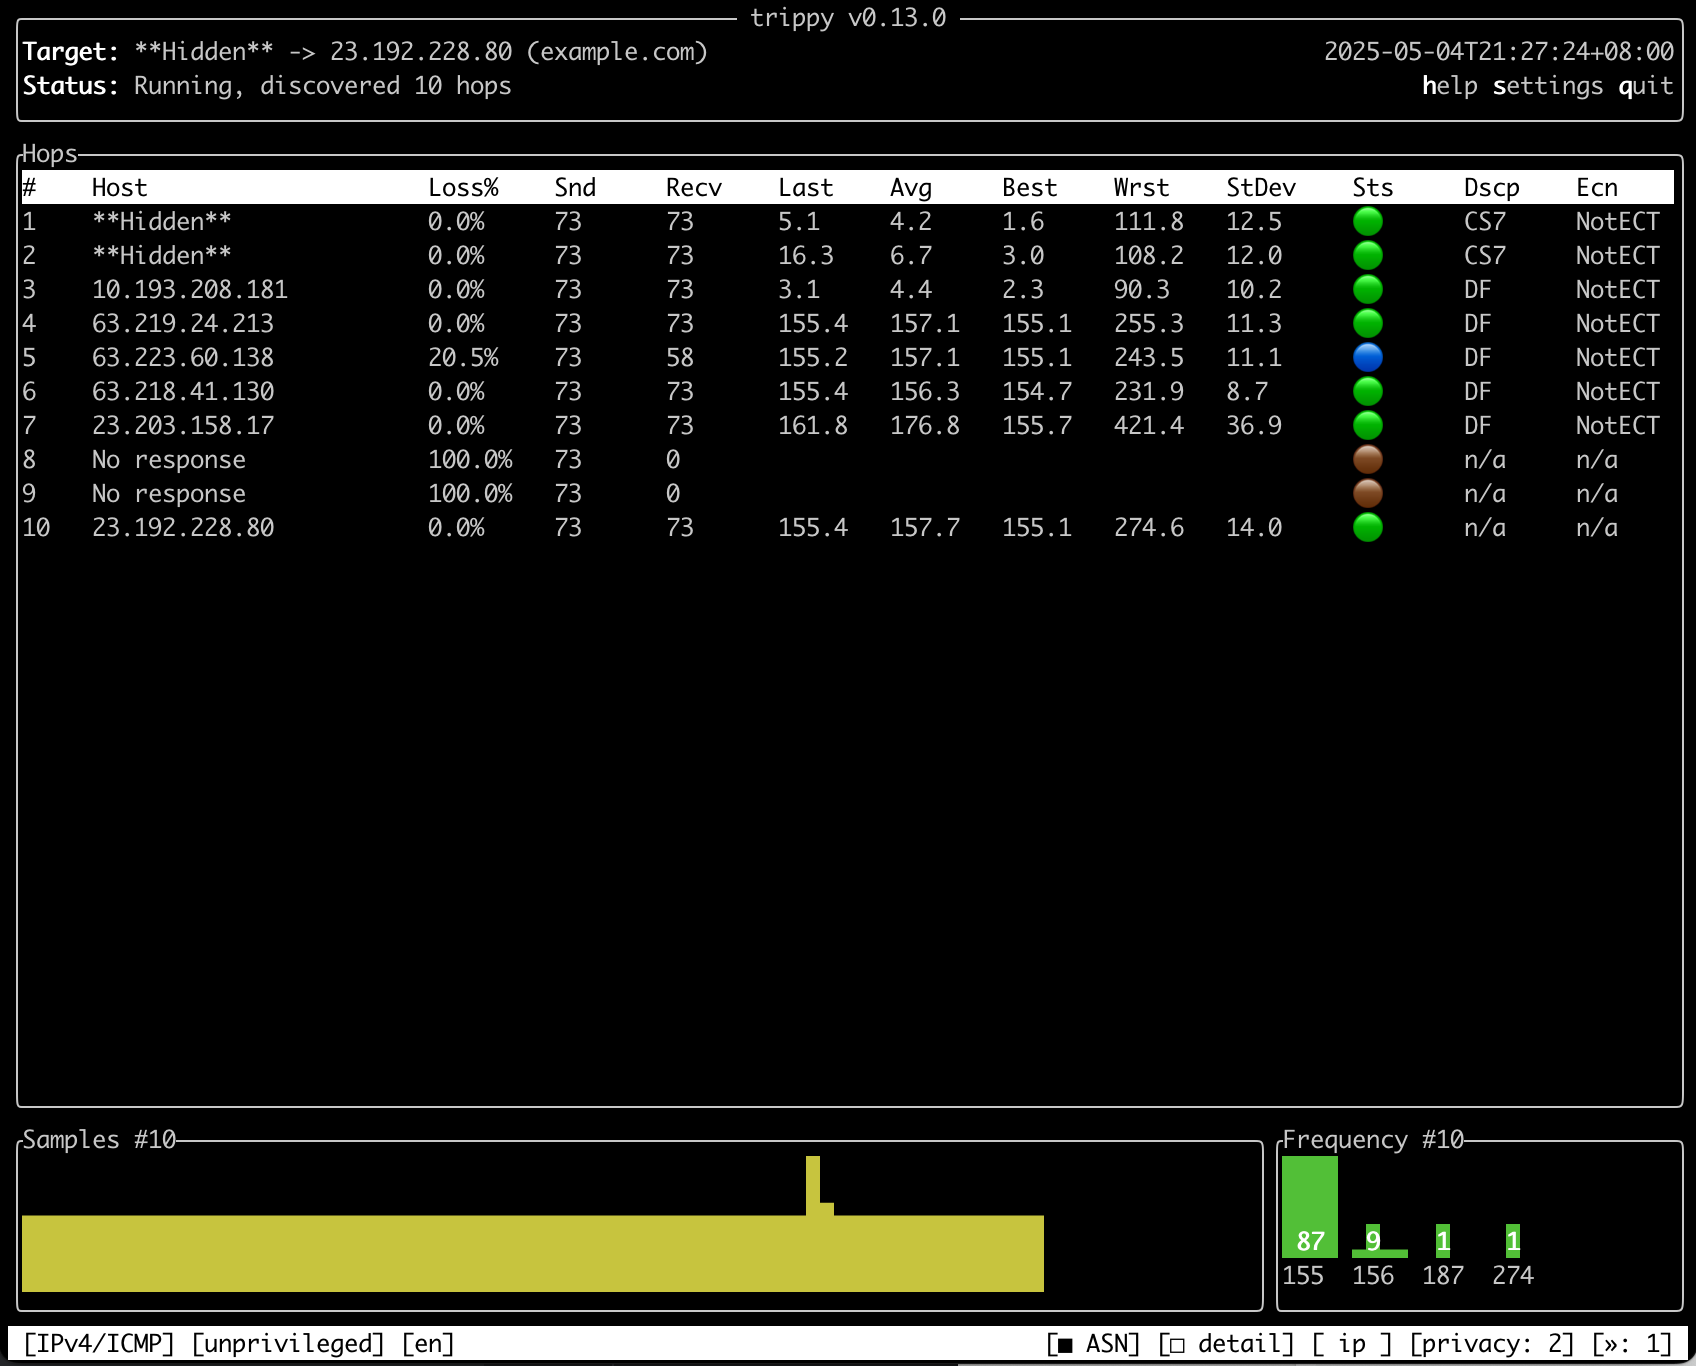Select the hop 8 "No response" row
This screenshot has height=1366, width=1696.
847,459
